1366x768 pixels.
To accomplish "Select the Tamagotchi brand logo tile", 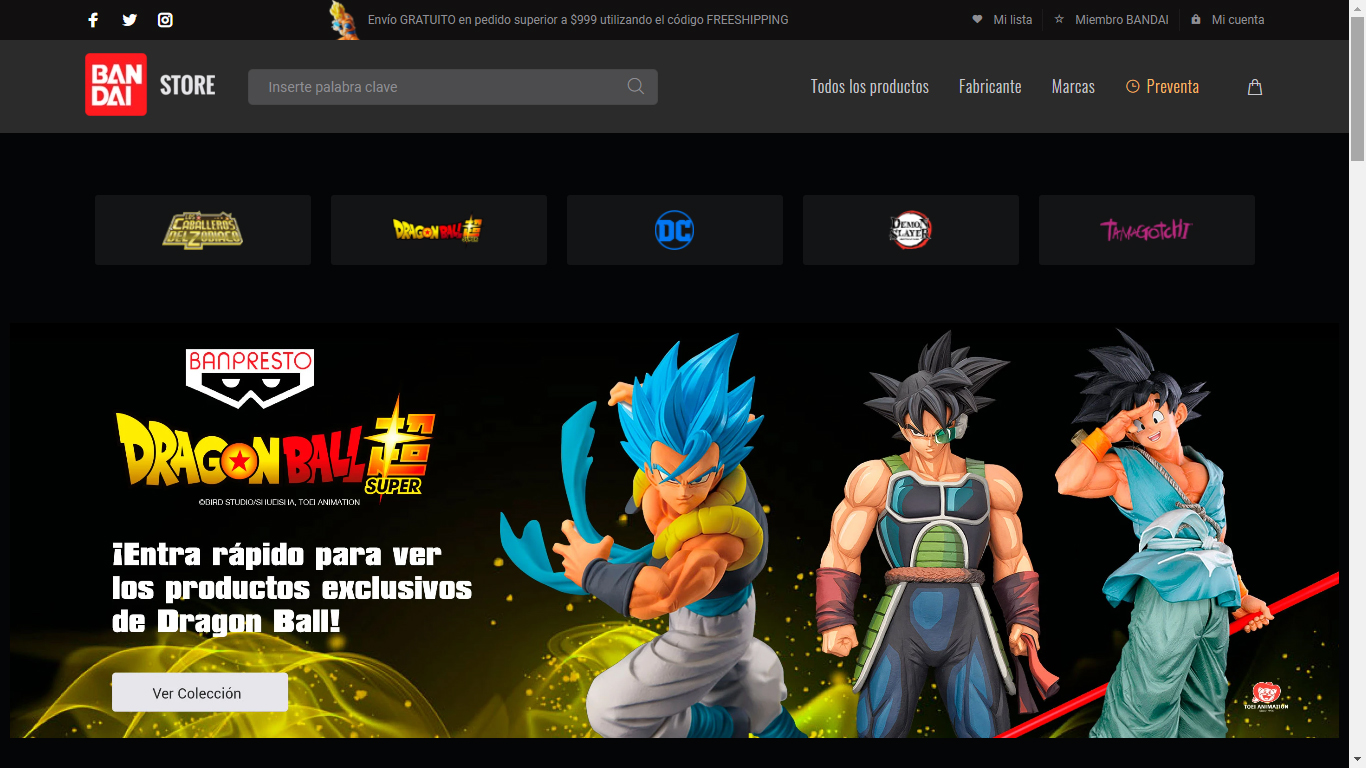I will point(1146,230).
